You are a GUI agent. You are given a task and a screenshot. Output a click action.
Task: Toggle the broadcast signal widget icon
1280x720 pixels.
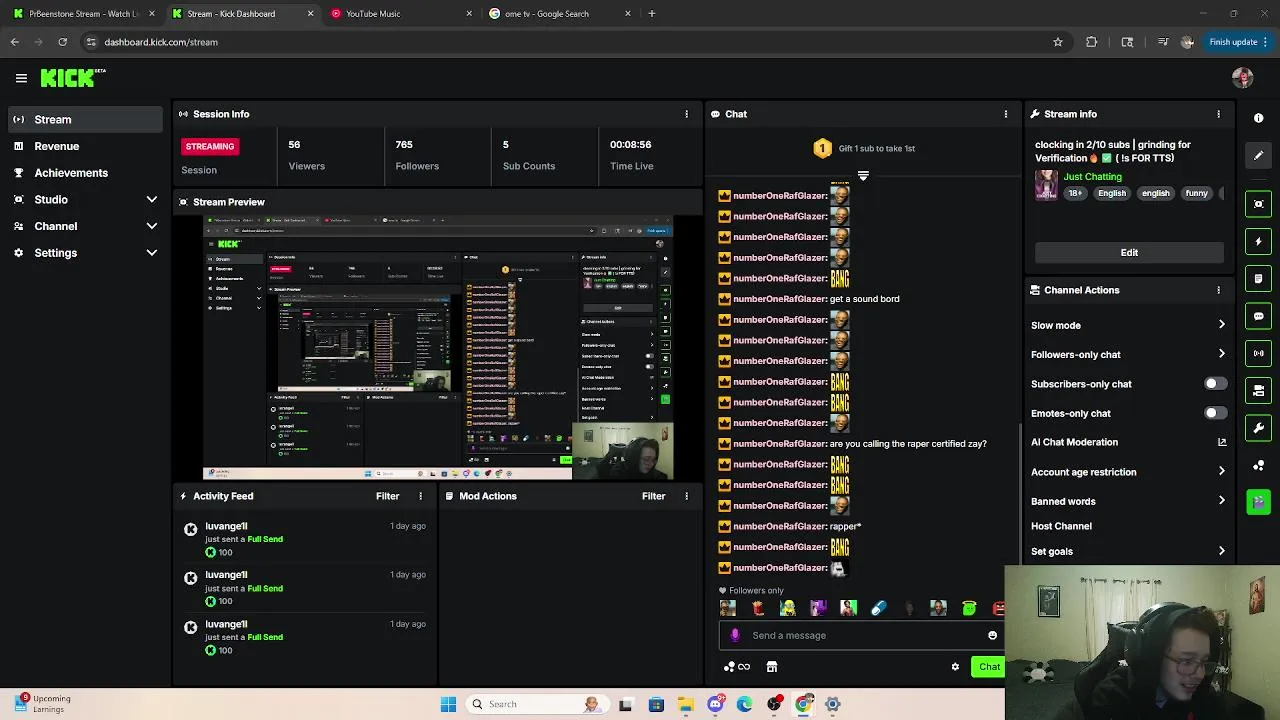pyautogui.click(x=1258, y=353)
